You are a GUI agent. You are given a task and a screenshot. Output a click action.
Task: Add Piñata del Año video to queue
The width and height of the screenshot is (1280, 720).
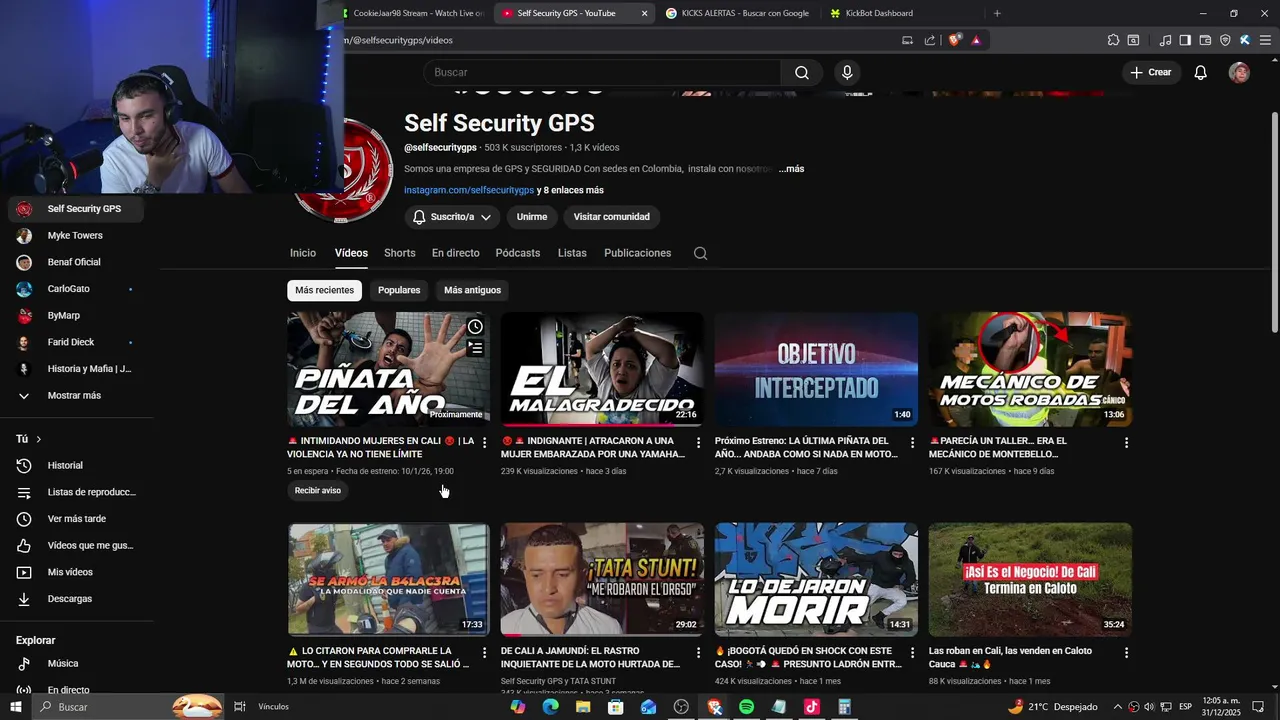click(475, 348)
